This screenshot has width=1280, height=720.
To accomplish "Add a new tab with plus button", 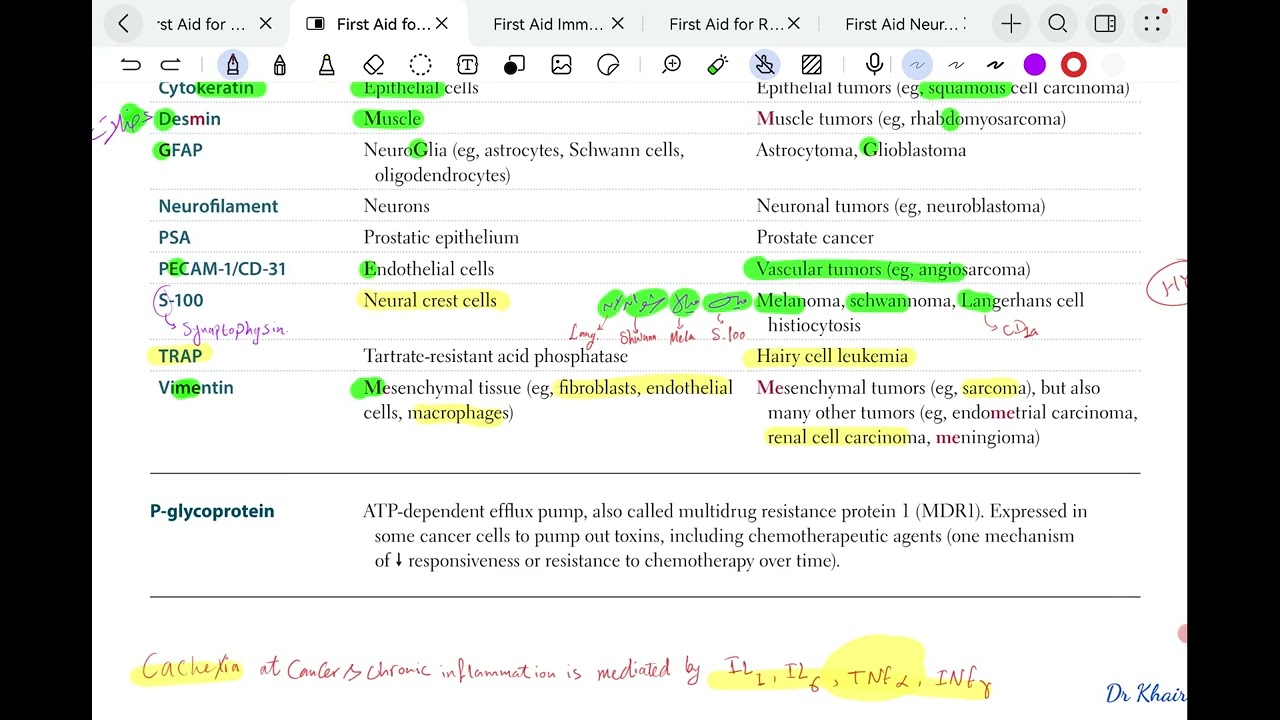I will pos(1011,24).
